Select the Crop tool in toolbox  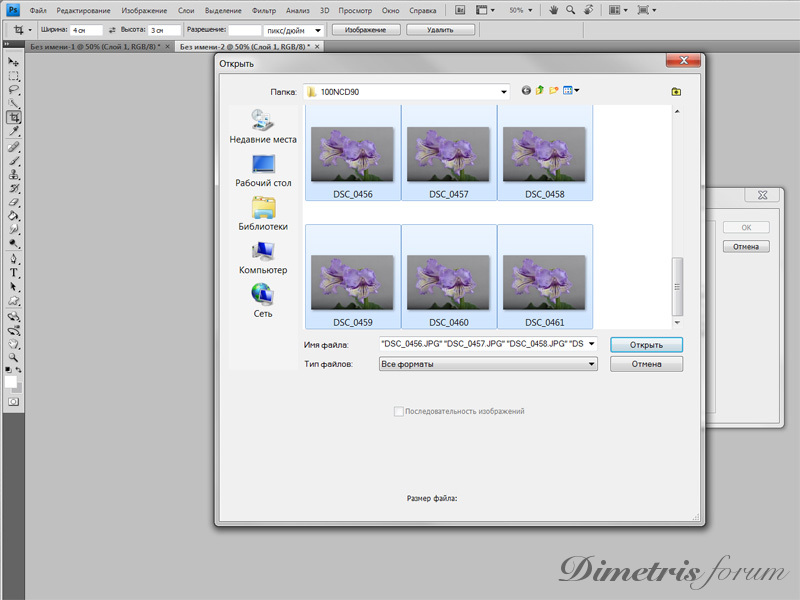point(14,117)
